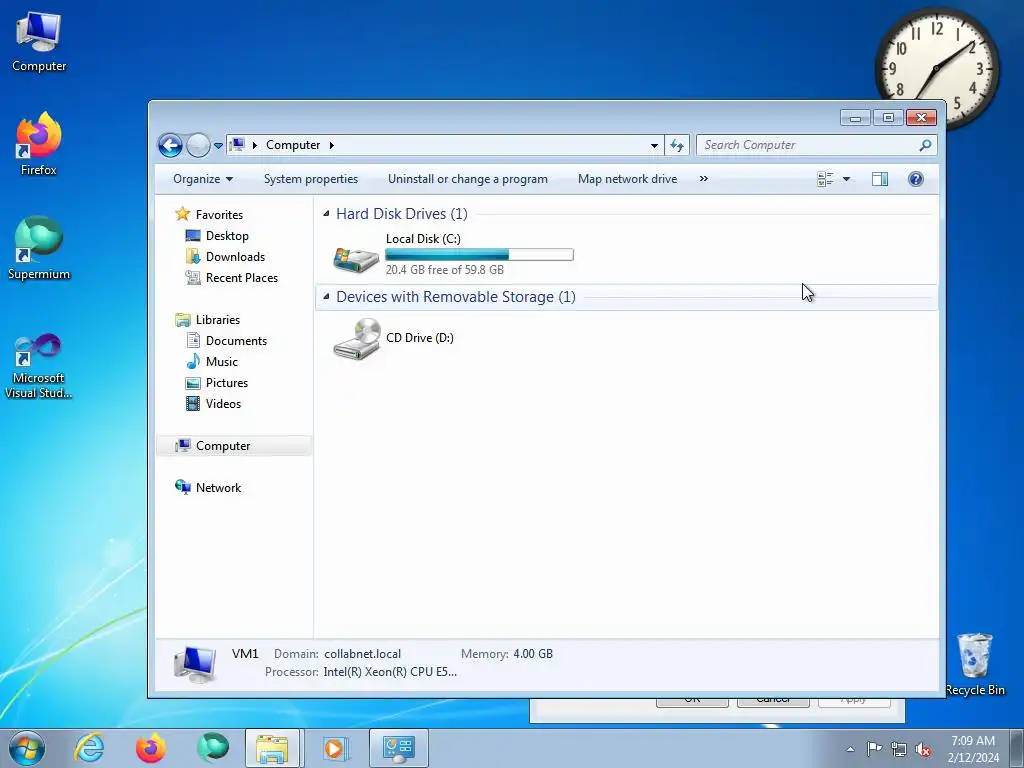
Task: Click Map network drive
Action: tap(628, 179)
